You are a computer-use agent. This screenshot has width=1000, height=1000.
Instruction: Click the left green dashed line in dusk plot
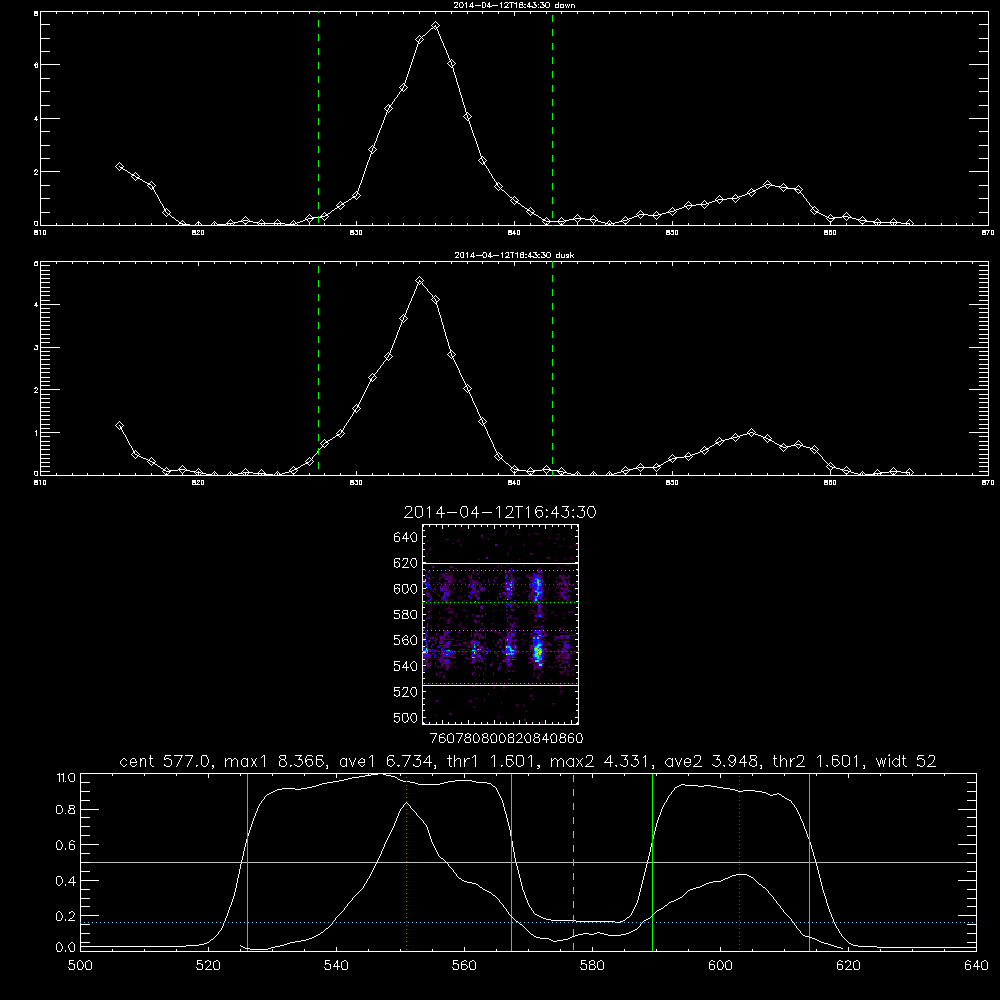click(x=318, y=369)
